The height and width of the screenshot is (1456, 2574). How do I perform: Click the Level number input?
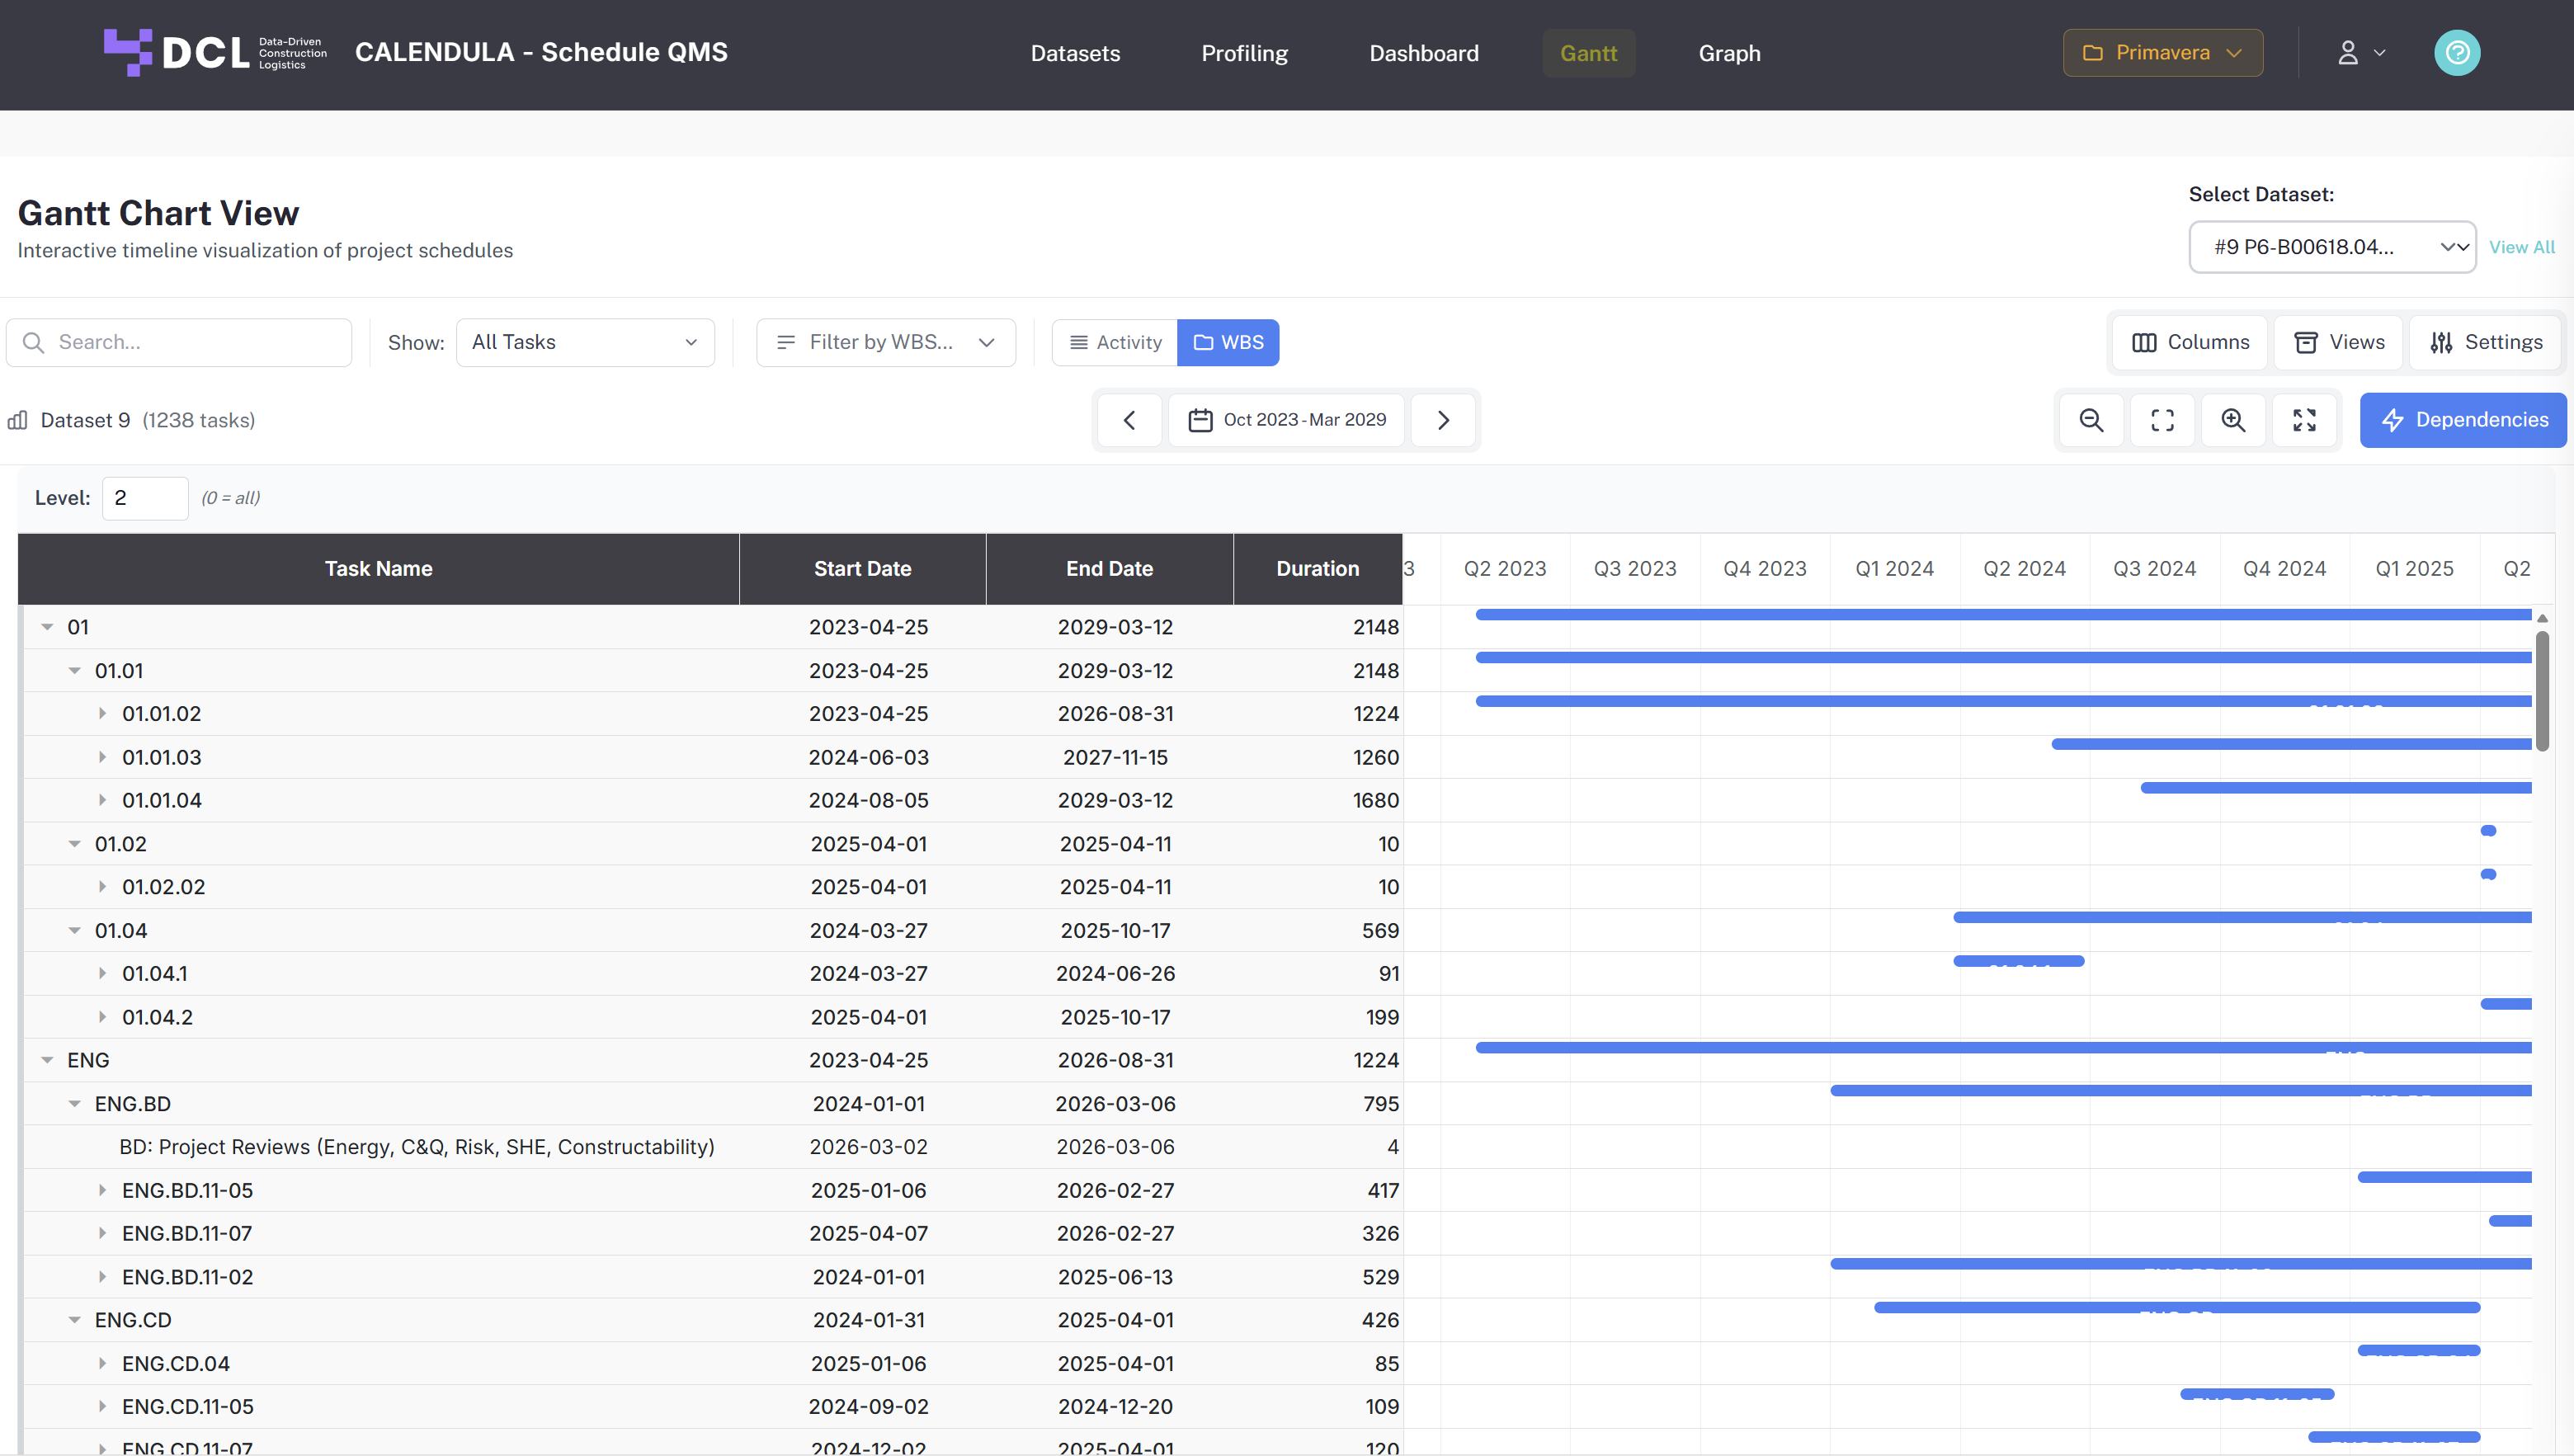[145, 498]
